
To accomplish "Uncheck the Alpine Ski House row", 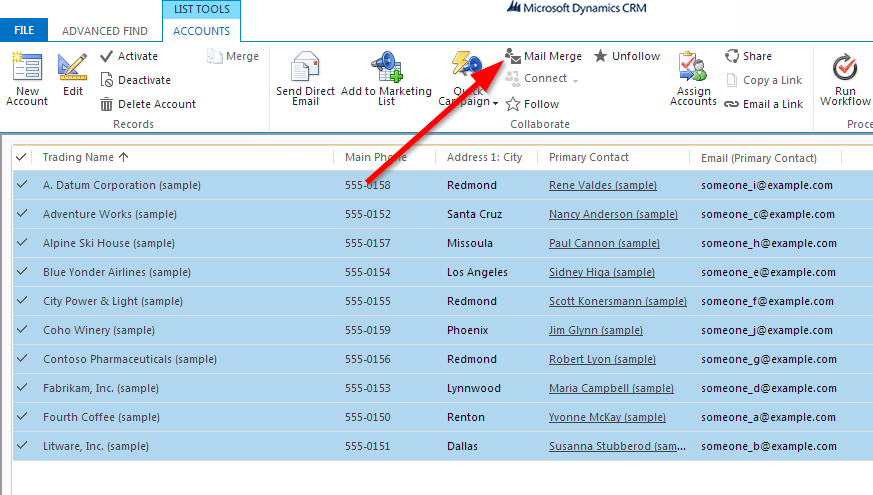I will (22, 242).
